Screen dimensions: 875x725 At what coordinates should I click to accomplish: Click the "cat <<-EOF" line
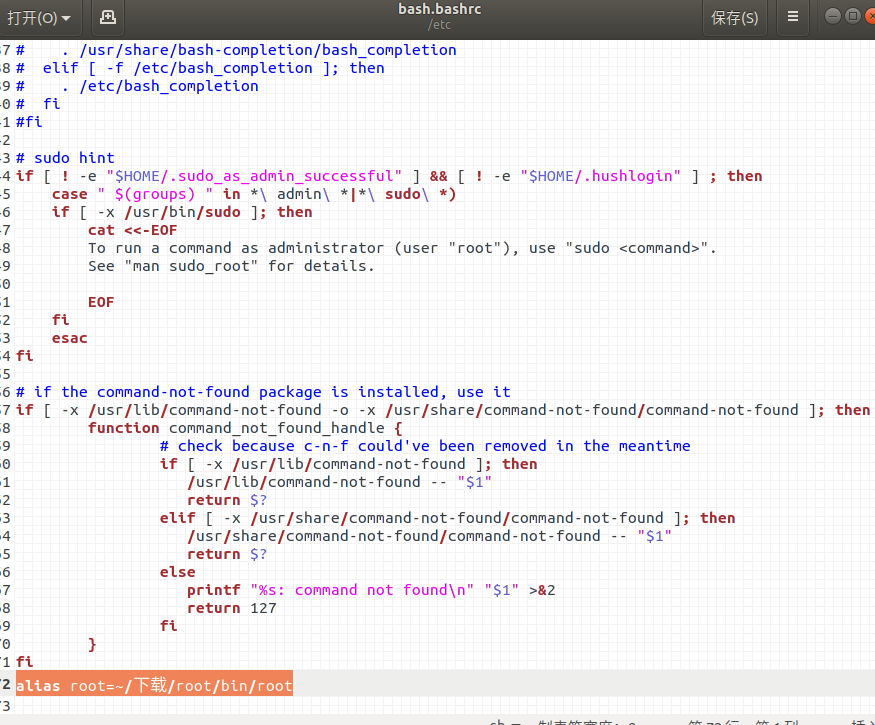(x=132, y=230)
